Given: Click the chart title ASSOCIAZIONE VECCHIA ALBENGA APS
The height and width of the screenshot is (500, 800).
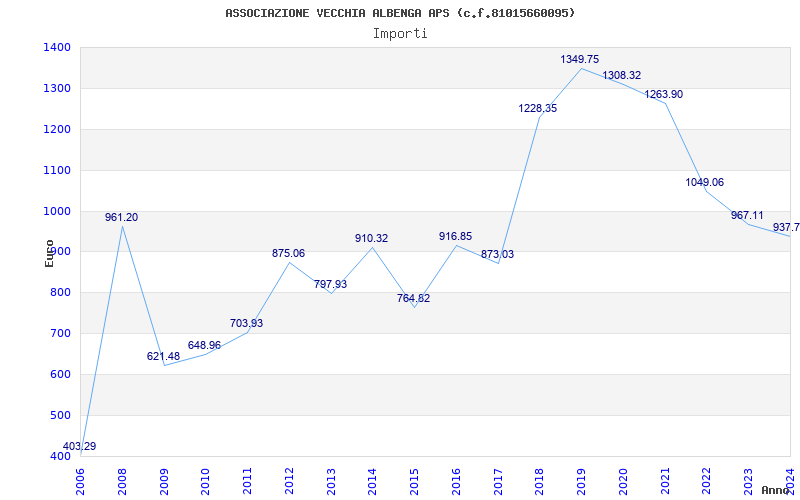Looking at the screenshot, I should pos(400,13).
